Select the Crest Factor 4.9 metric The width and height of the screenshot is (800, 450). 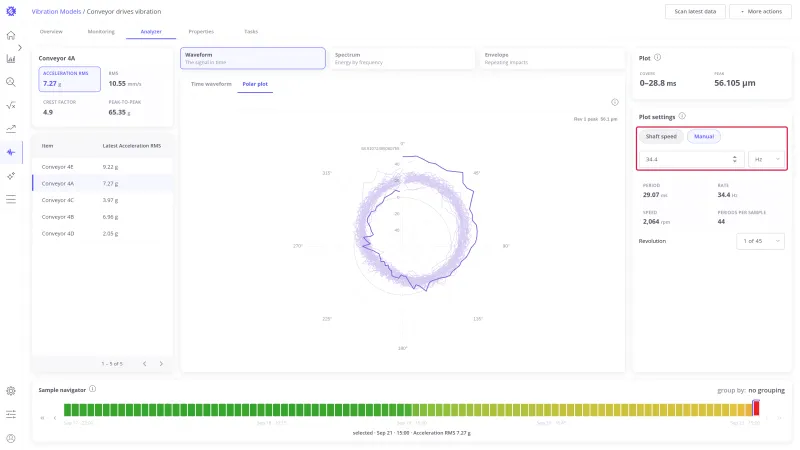pyautogui.click(x=60, y=108)
